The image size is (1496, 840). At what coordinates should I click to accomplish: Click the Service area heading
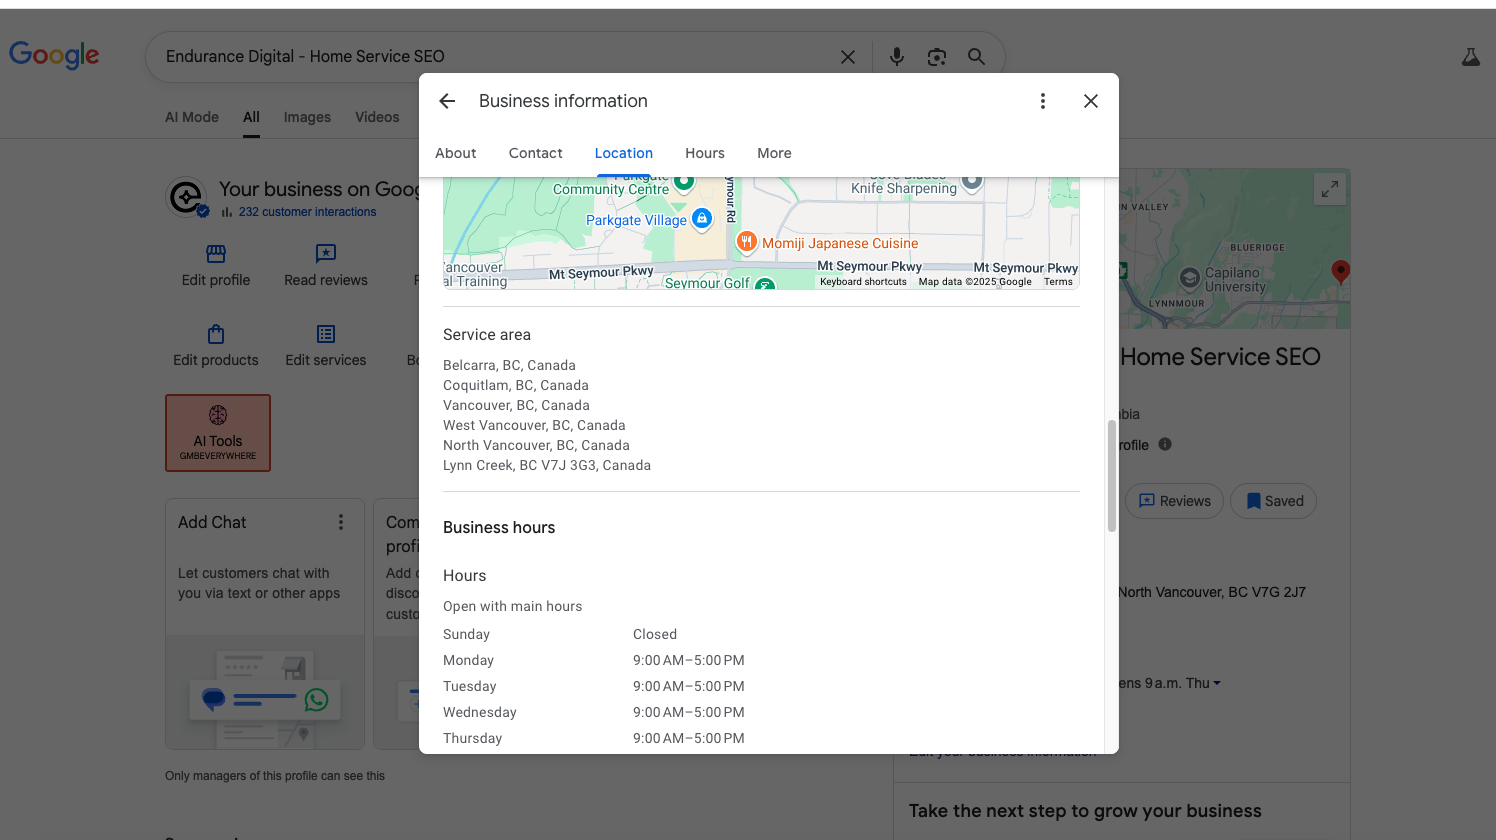487,335
